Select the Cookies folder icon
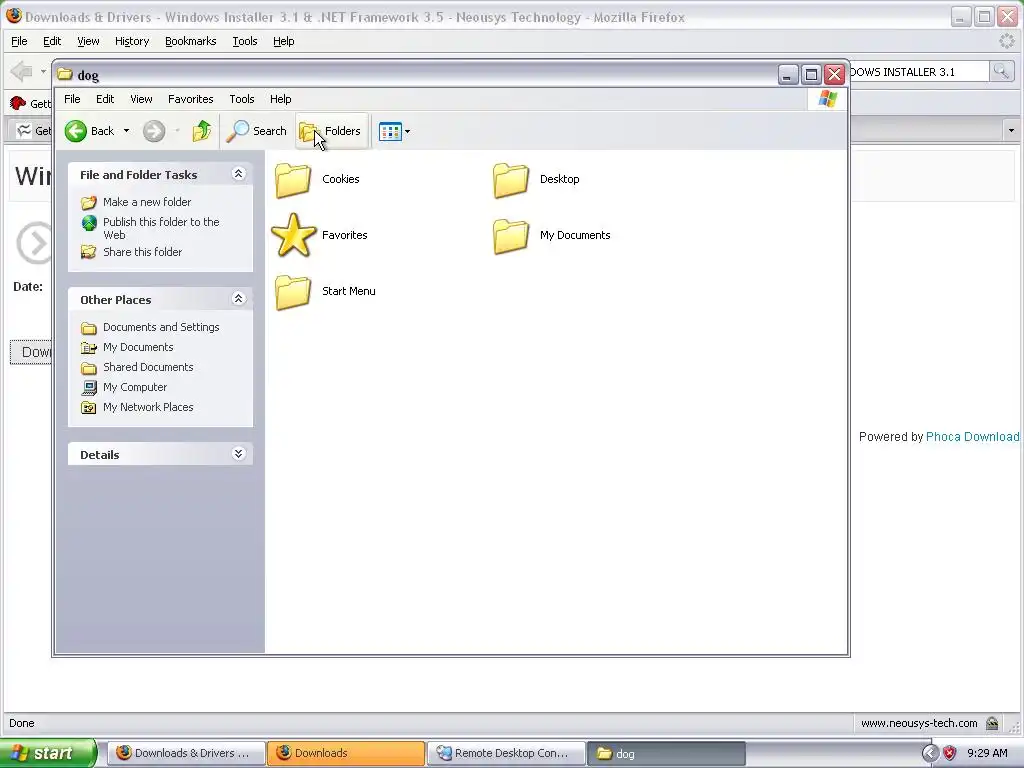This screenshot has height=768, width=1024. 293,180
